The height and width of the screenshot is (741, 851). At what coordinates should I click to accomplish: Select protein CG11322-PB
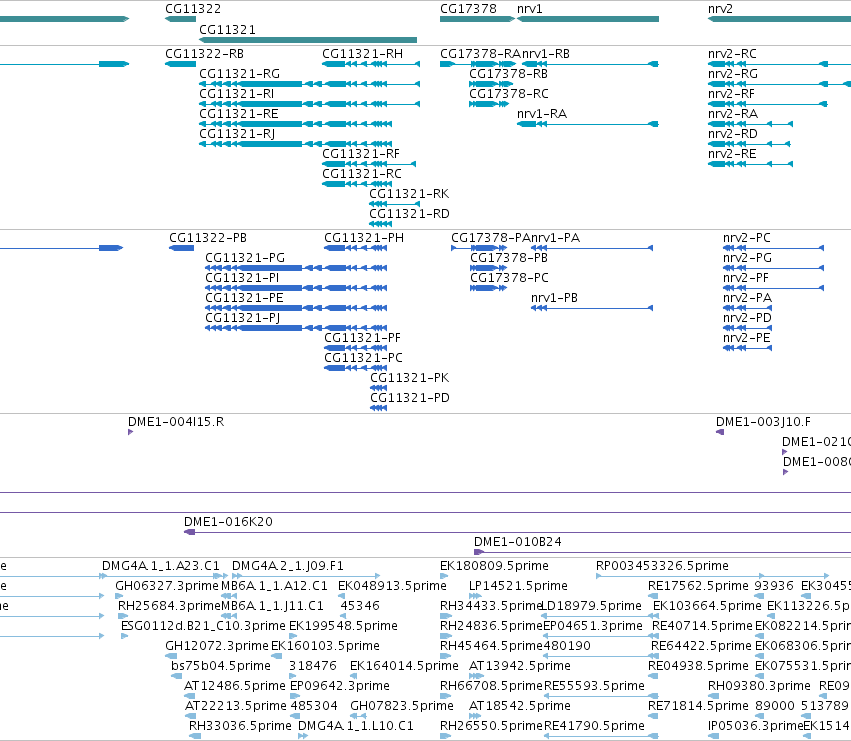[181, 248]
